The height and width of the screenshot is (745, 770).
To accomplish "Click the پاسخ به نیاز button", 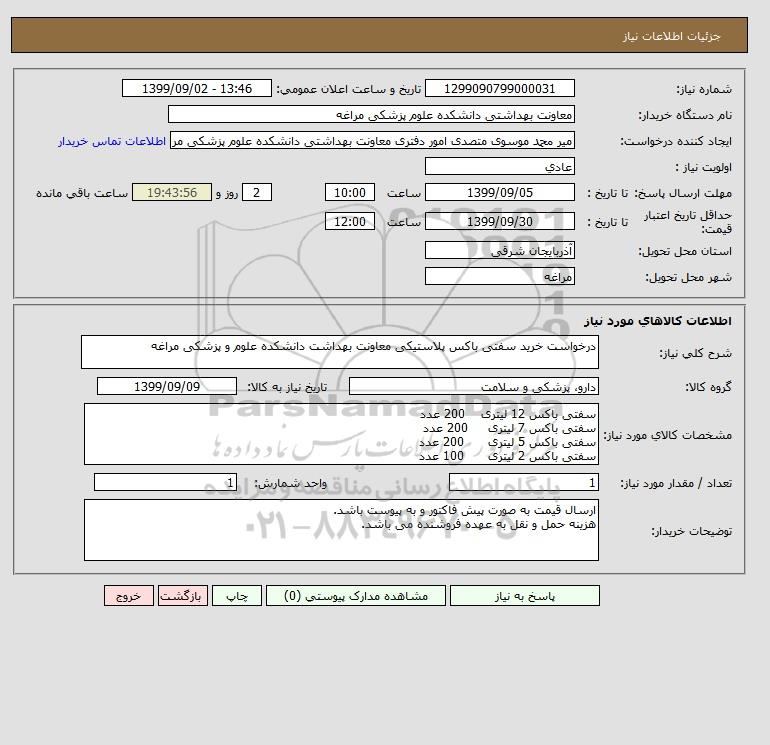I will pyautogui.click(x=524, y=595).
